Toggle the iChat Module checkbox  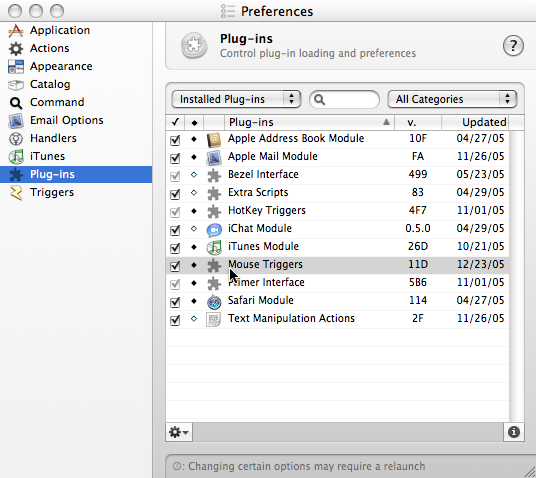coord(175,230)
